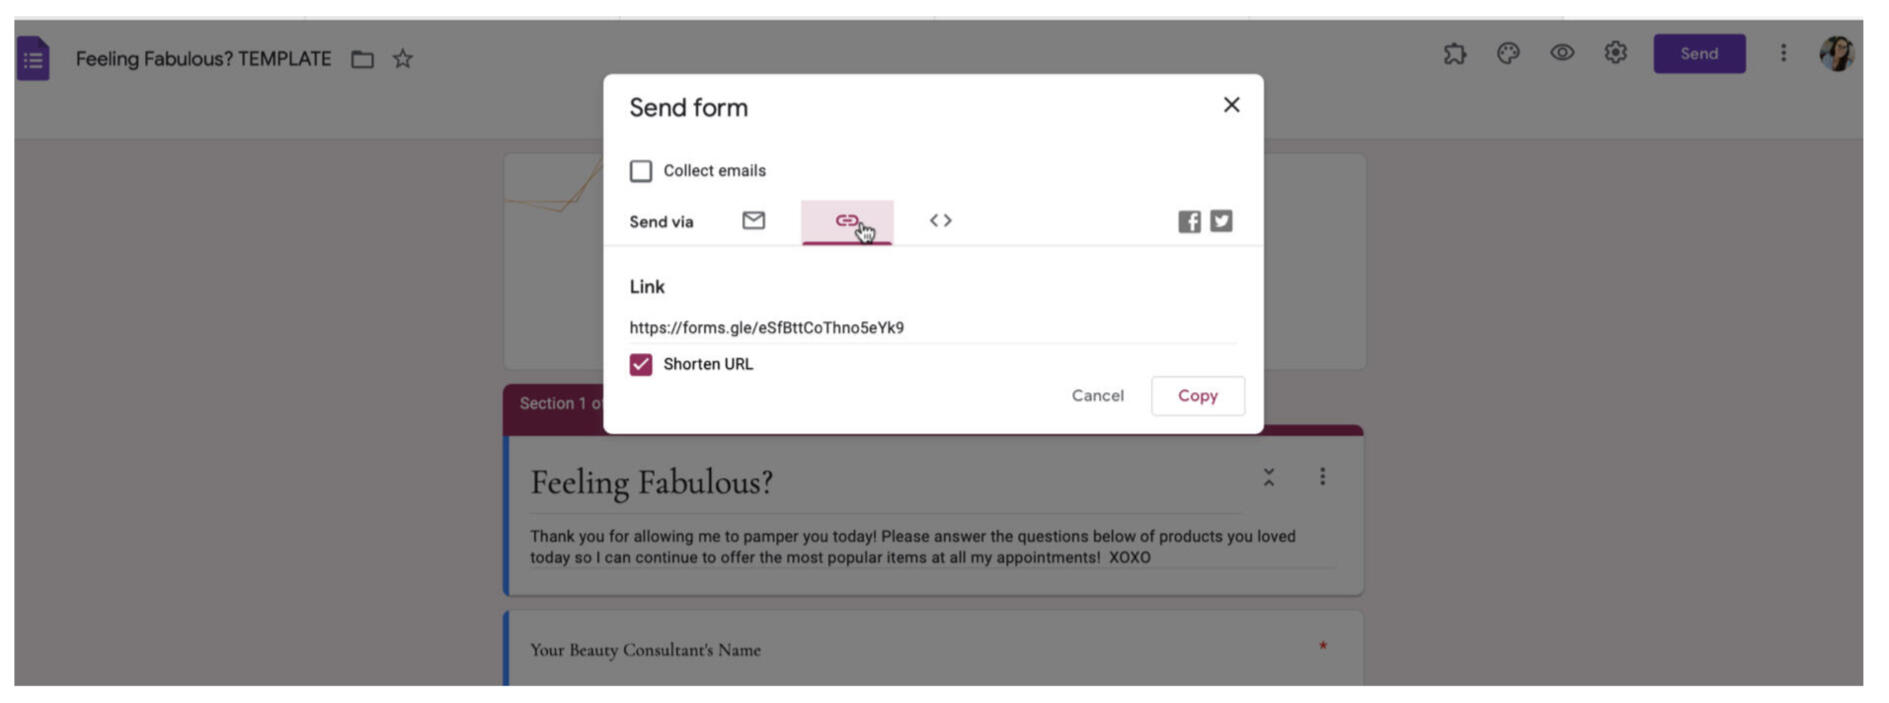This screenshot has height=703, width=1889.
Task: Cancel the Send form dialog
Action: [x=1097, y=396]
